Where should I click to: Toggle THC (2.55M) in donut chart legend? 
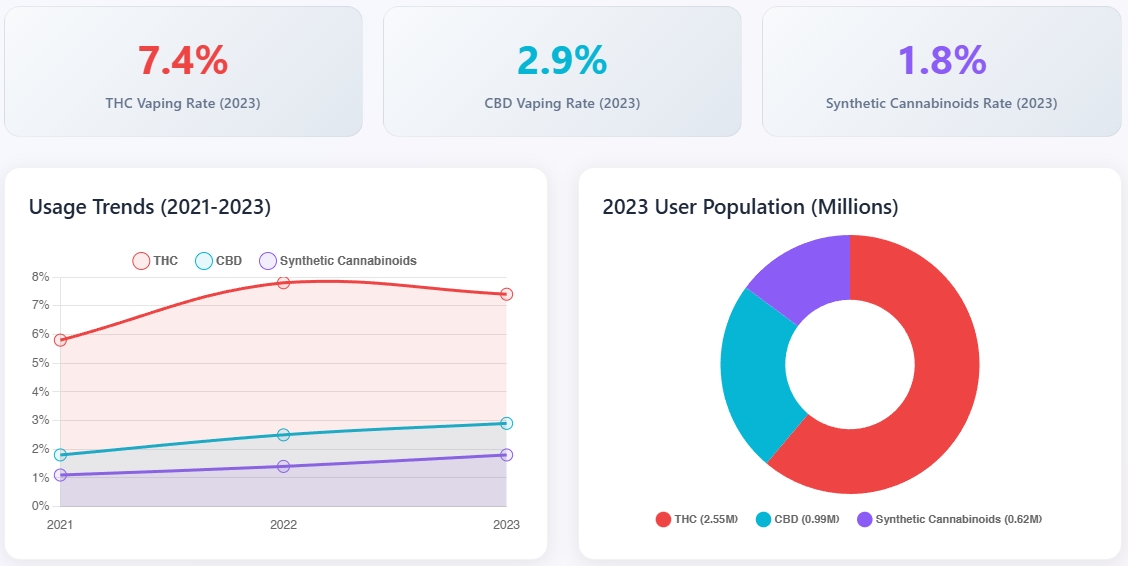click(x=697, y=519)
